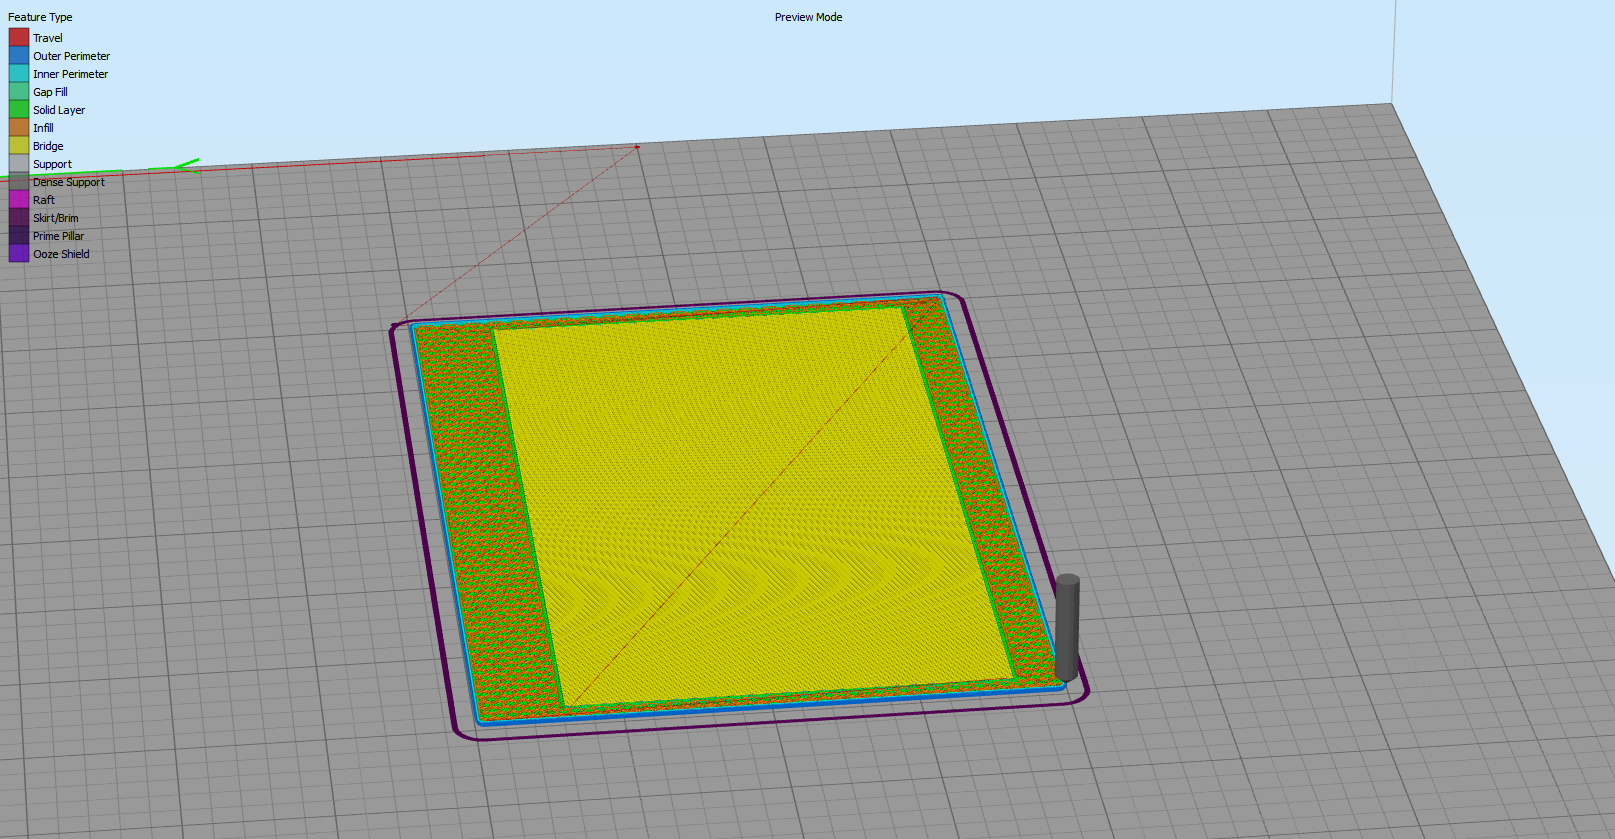Viewport: 1615px width, 839px height.
Task: Click the Travel legend label
Action: [x=48, y=38]
